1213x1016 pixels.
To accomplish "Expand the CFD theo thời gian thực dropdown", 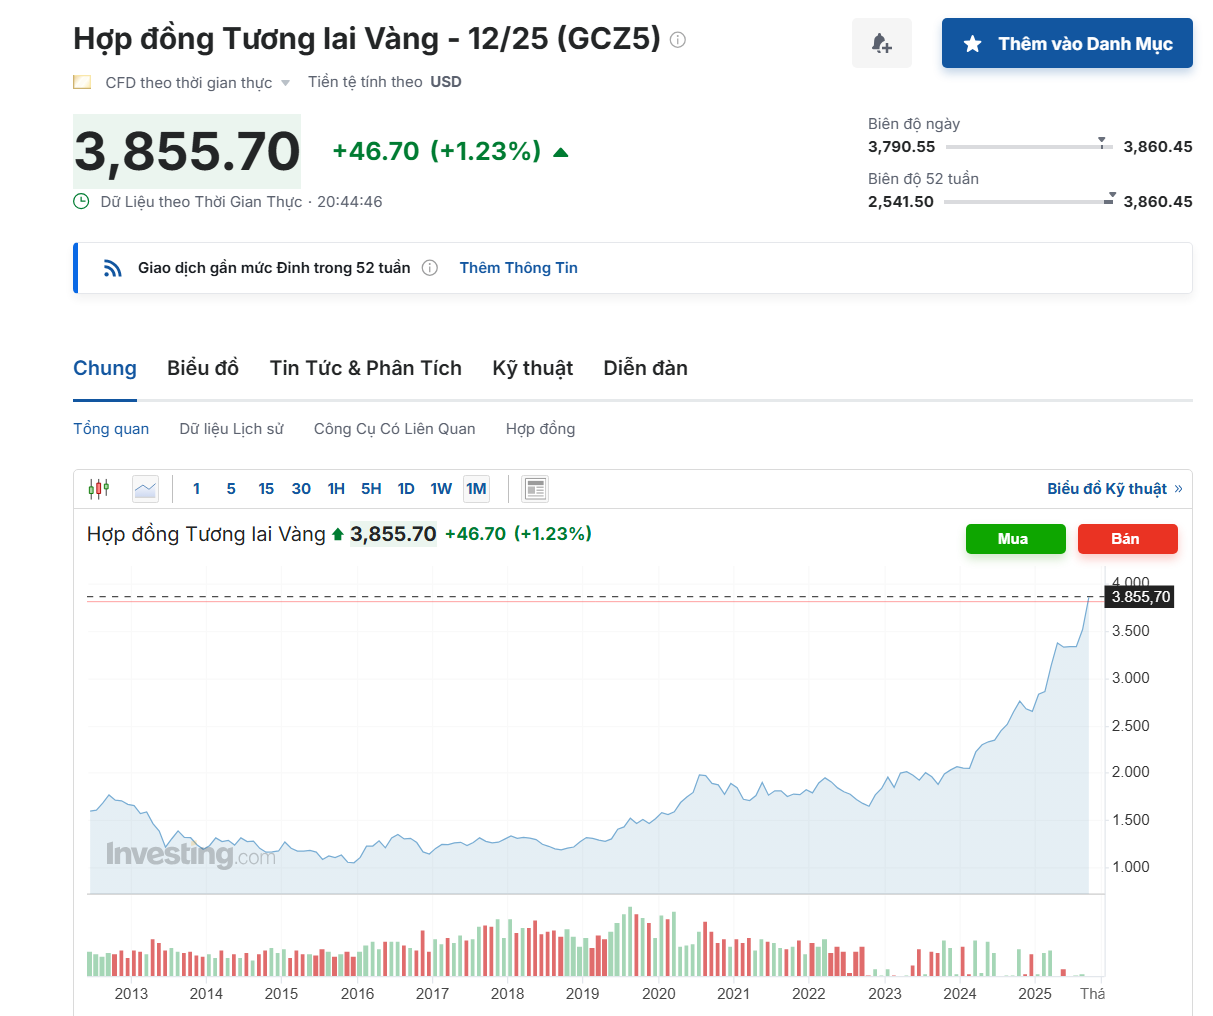I will click(285, 83).
